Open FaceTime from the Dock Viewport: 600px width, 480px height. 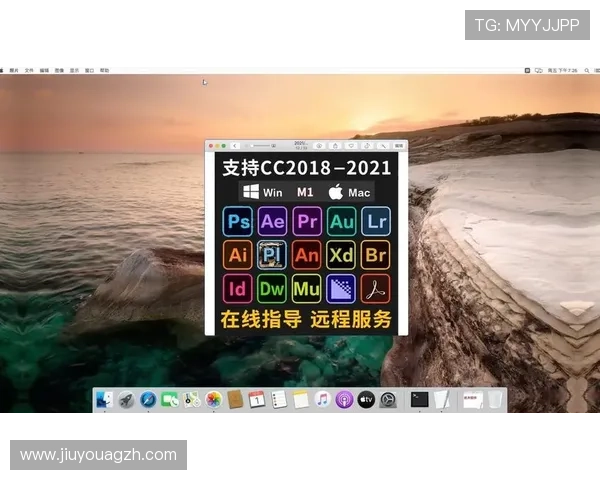(x=170, y=400)
